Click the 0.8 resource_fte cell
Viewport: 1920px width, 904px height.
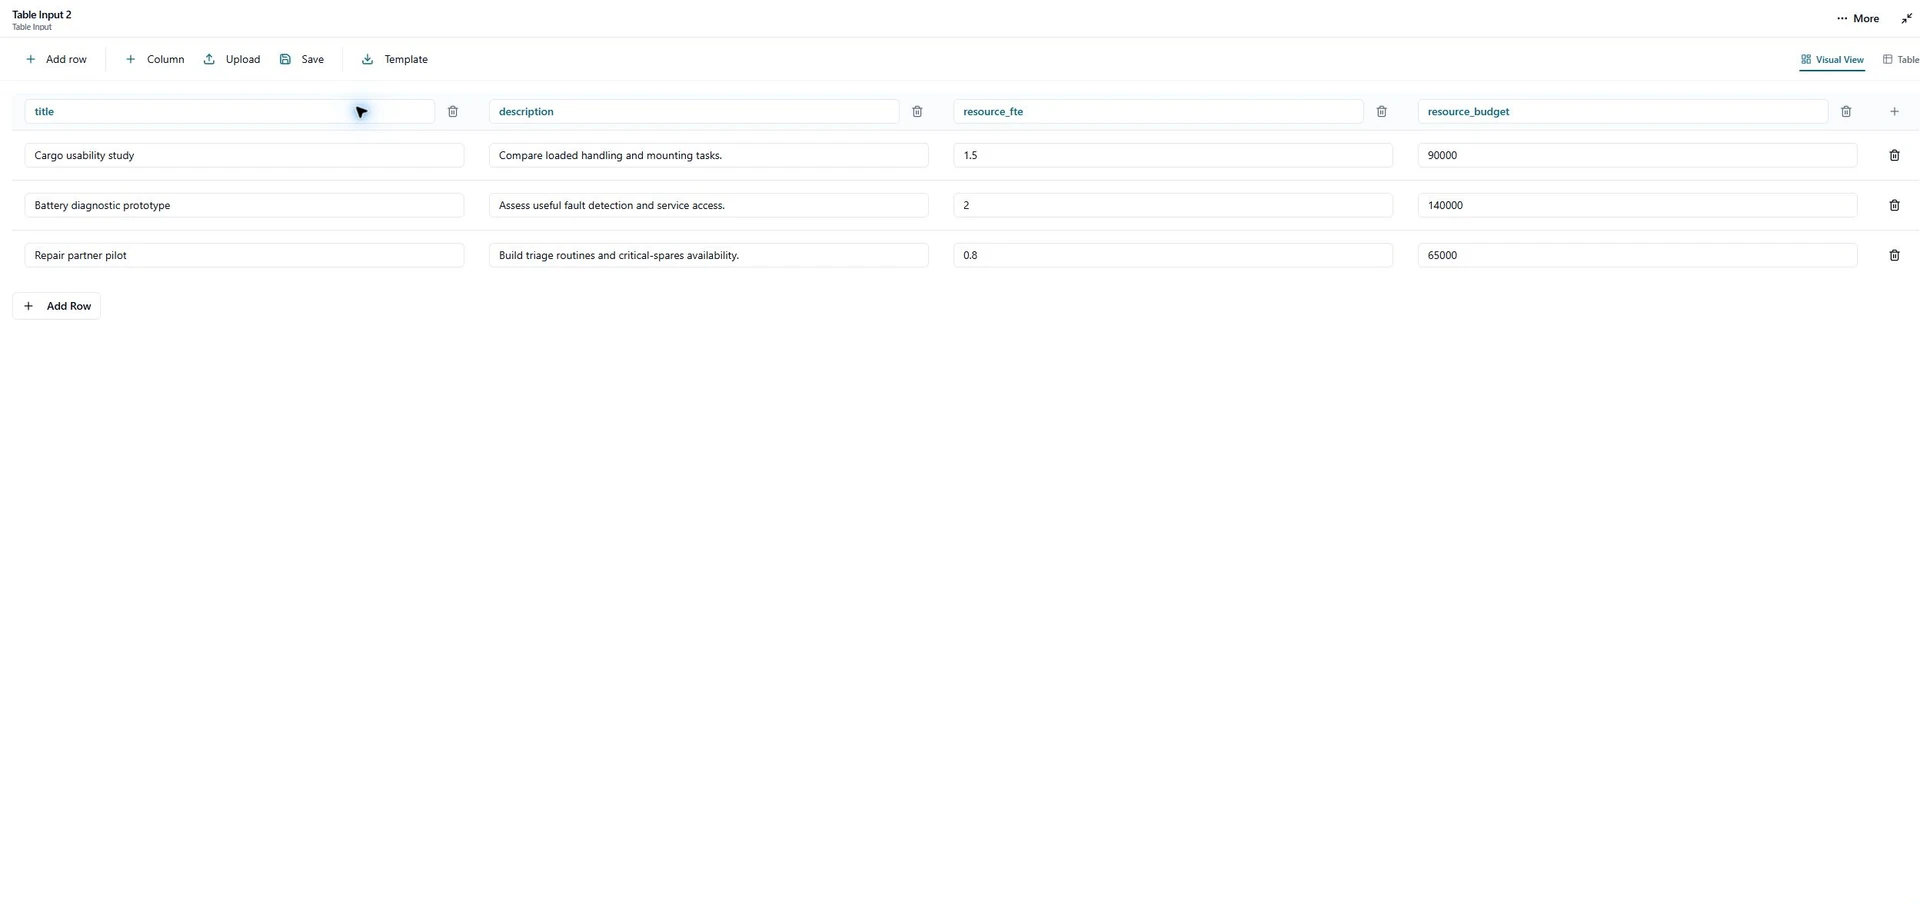click(1173, 256)
